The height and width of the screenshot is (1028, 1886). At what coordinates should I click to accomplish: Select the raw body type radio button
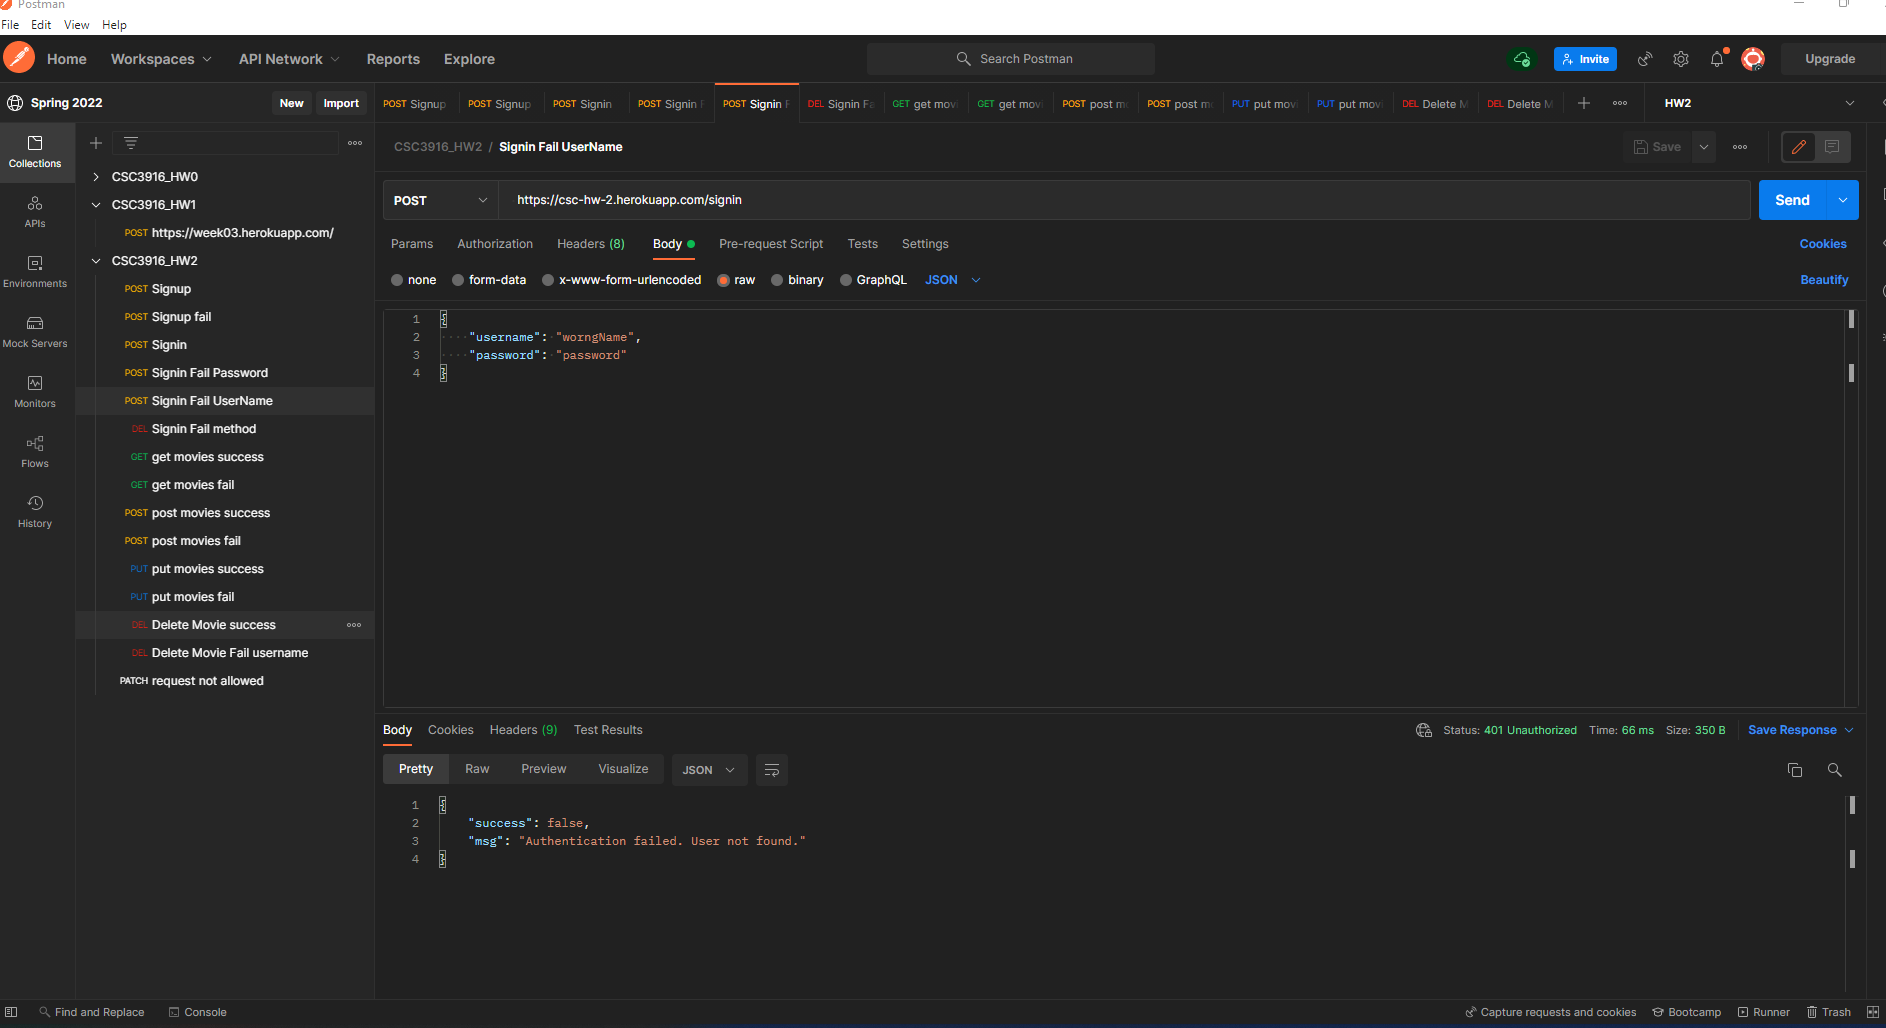(x=724, y=280)
